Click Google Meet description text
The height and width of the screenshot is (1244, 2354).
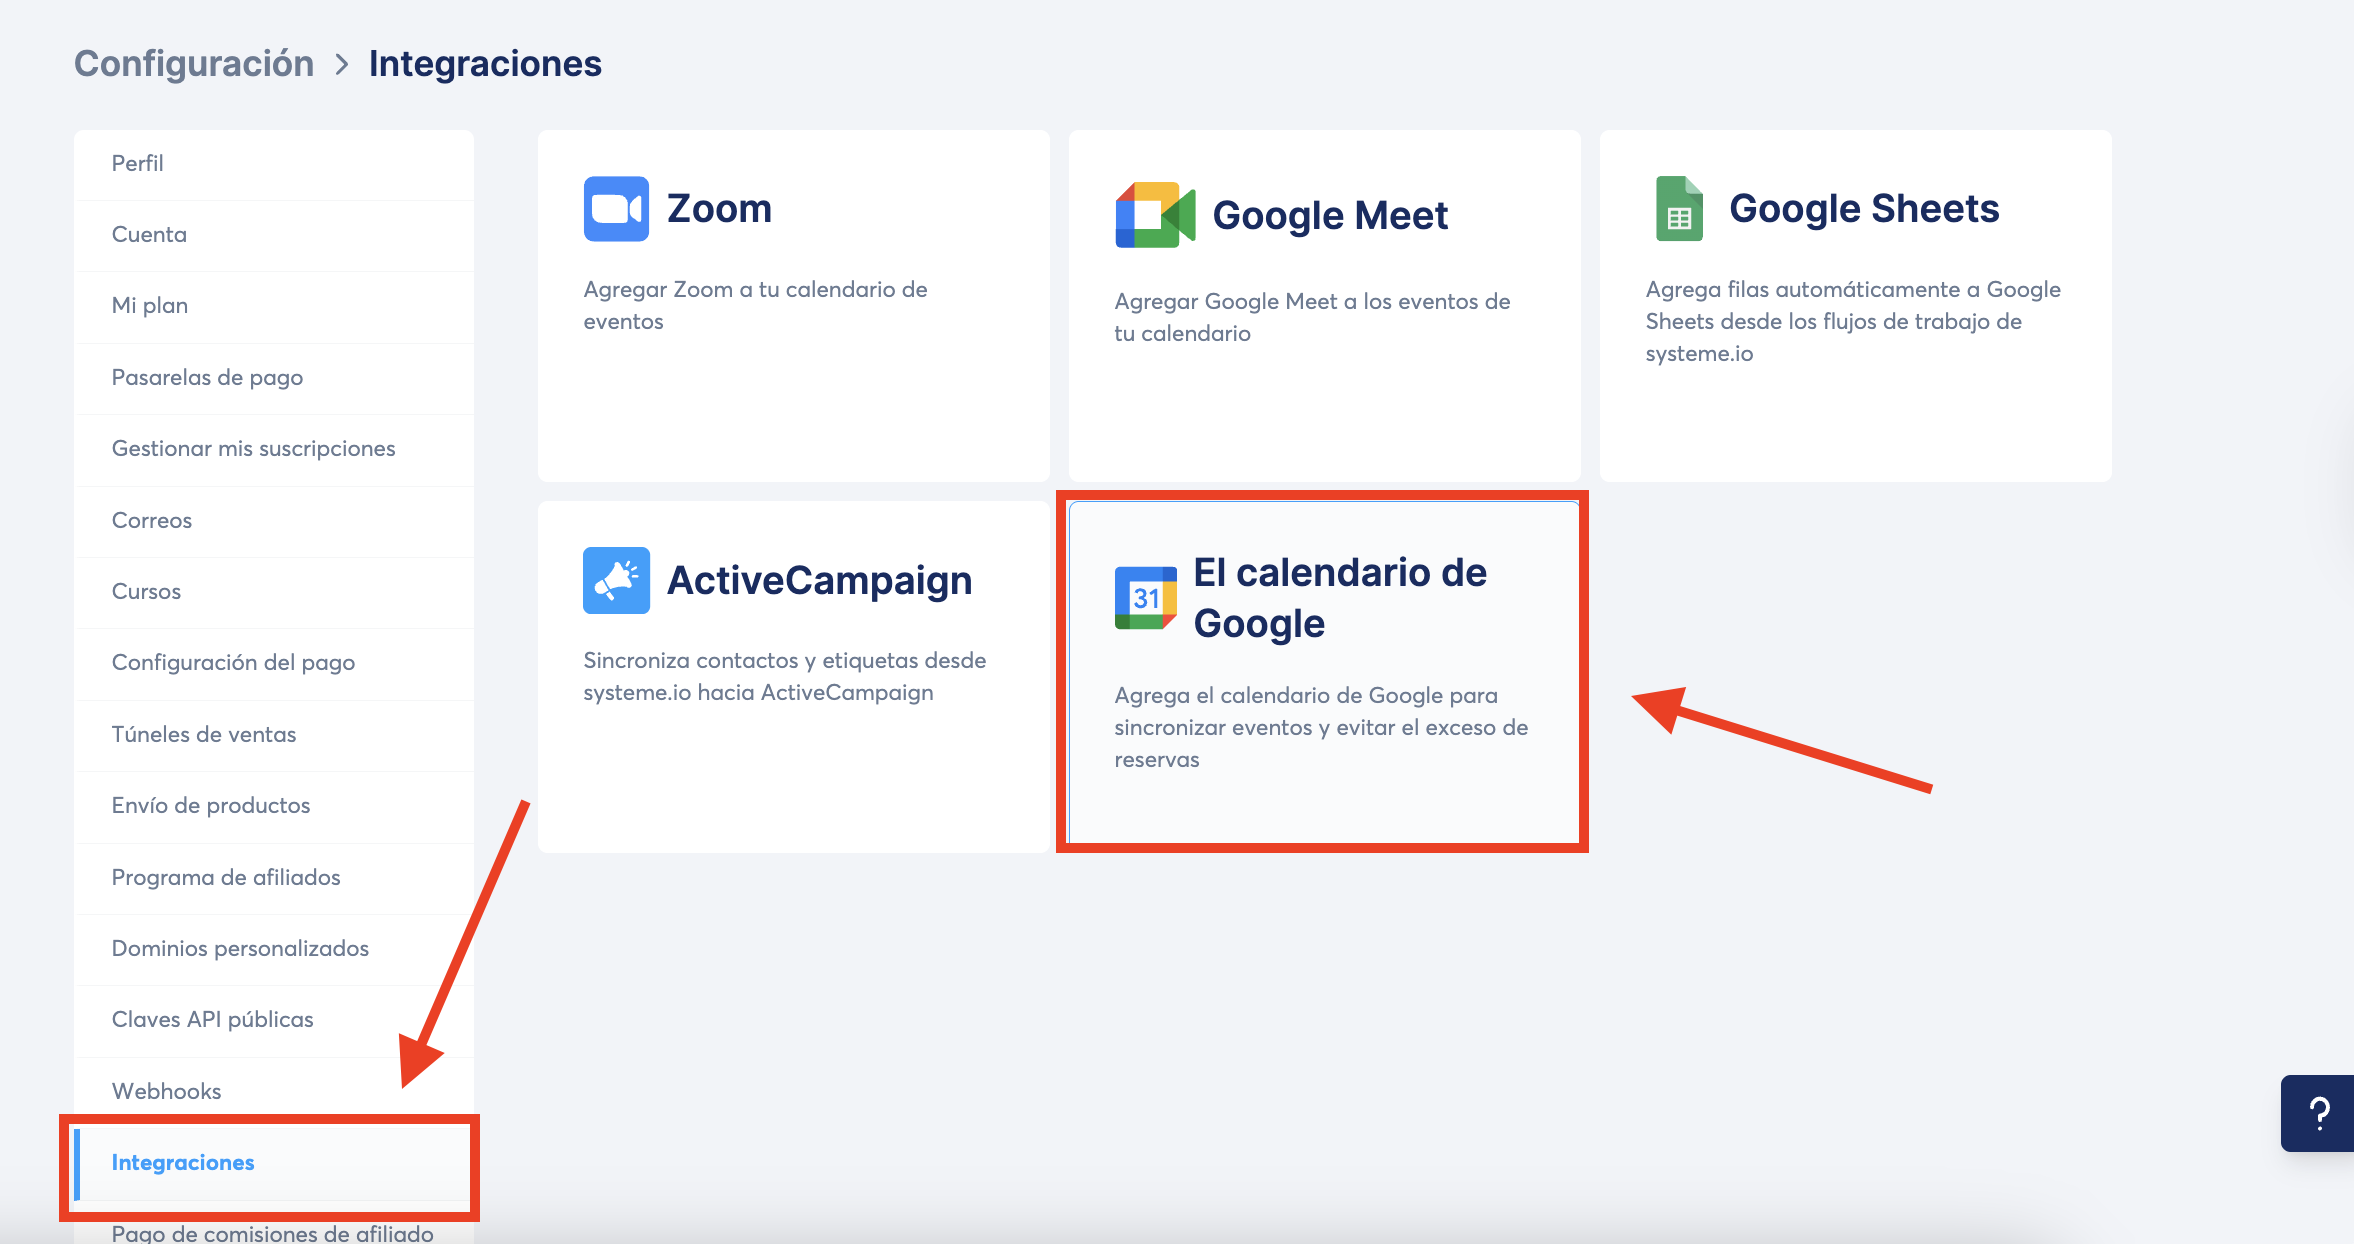(x=1312, y=317)
